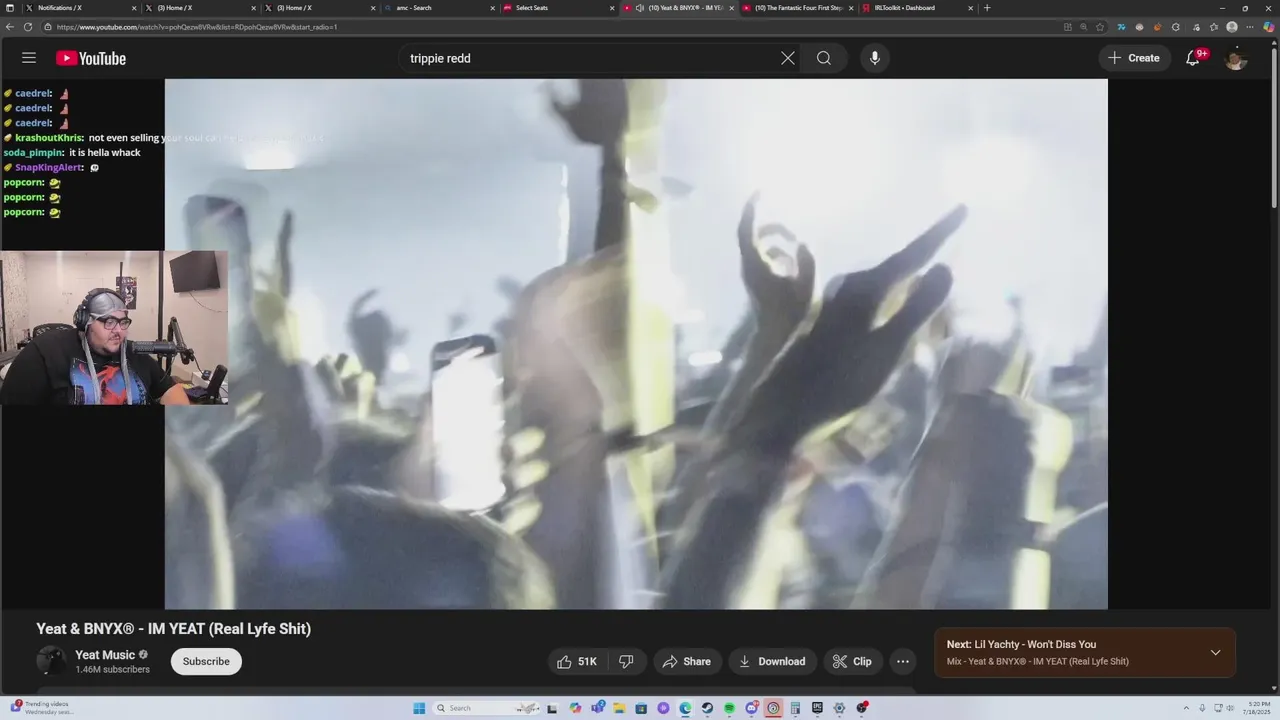Open the Settings gear on taskbar
Image resolution: width=1280 pixels, height=720 pixels.
pyautogui.click(x=839, y=708)
